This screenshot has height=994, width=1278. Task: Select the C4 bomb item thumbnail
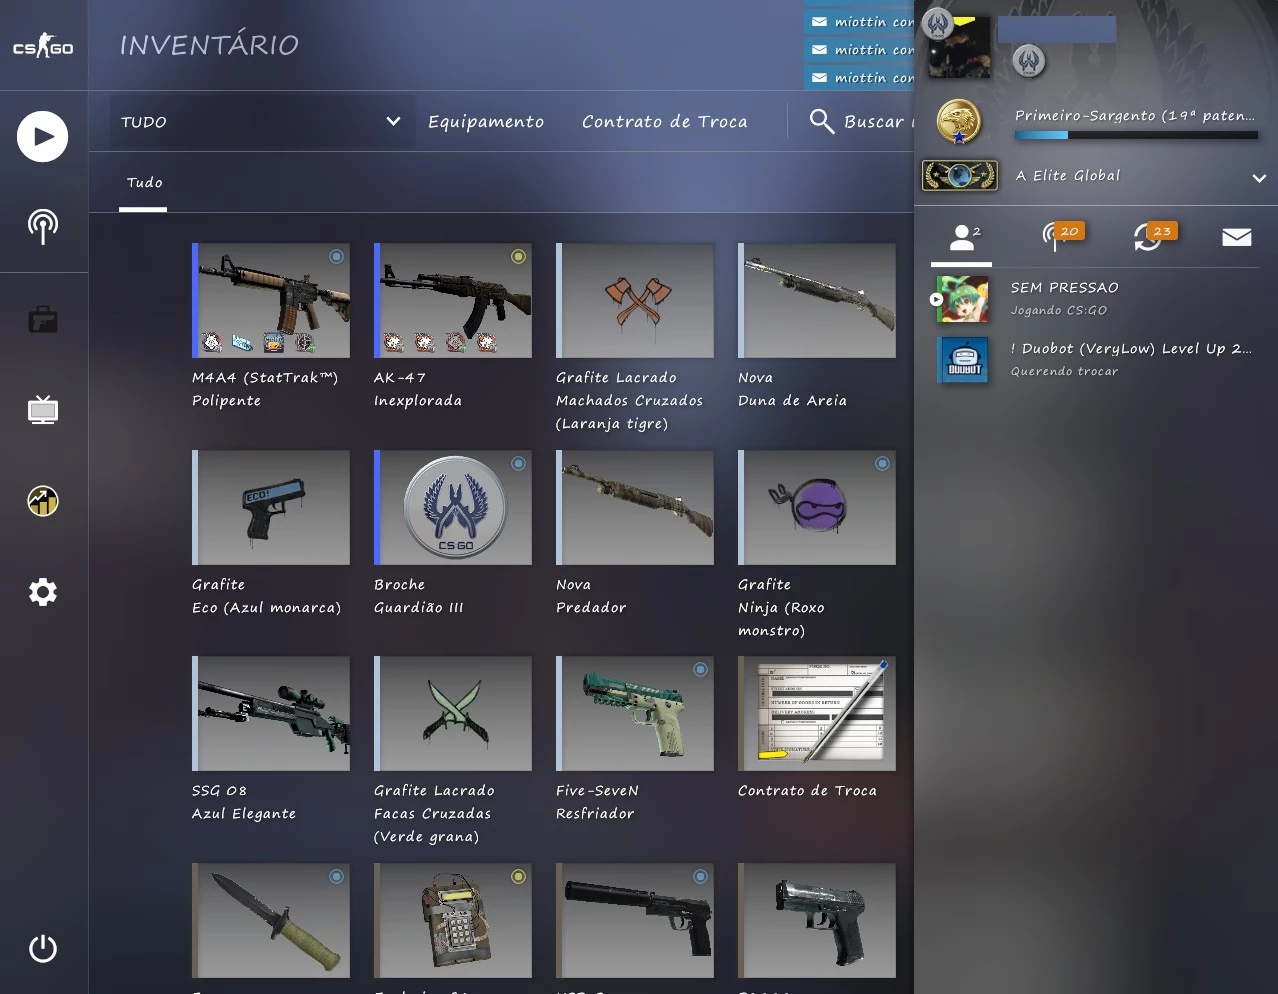coord(453,920)
